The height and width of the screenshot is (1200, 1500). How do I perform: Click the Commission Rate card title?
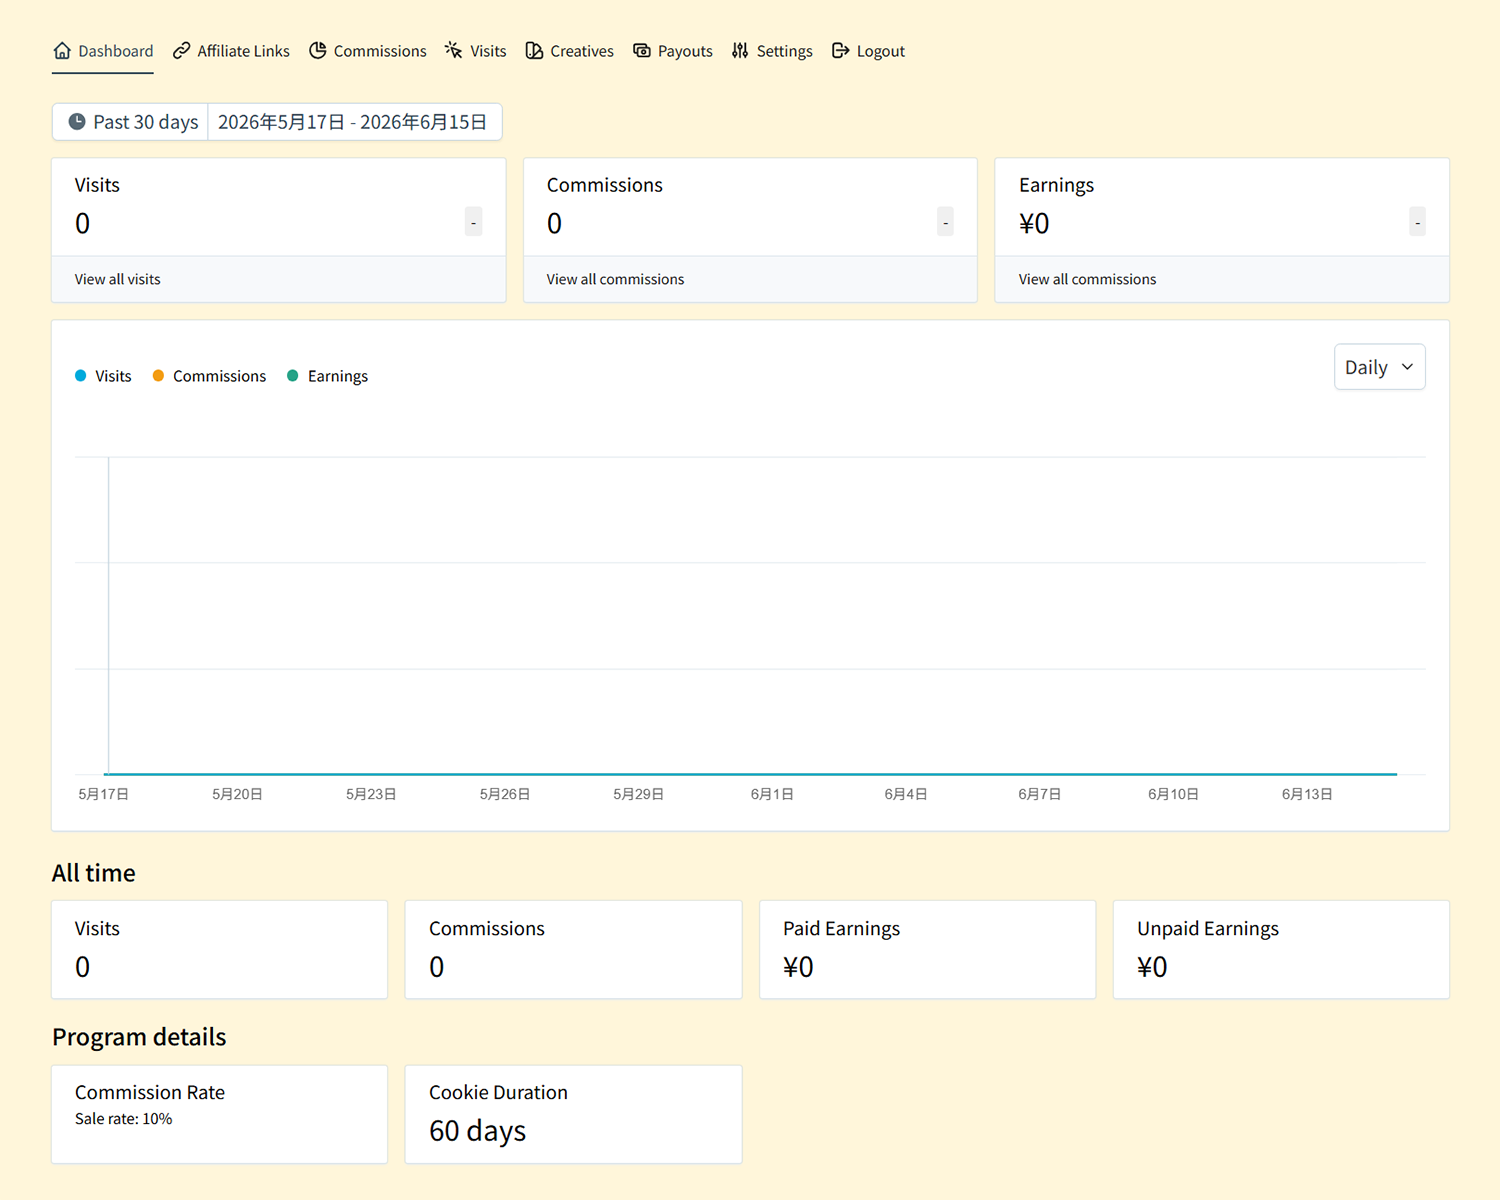tap(150, 1092)
